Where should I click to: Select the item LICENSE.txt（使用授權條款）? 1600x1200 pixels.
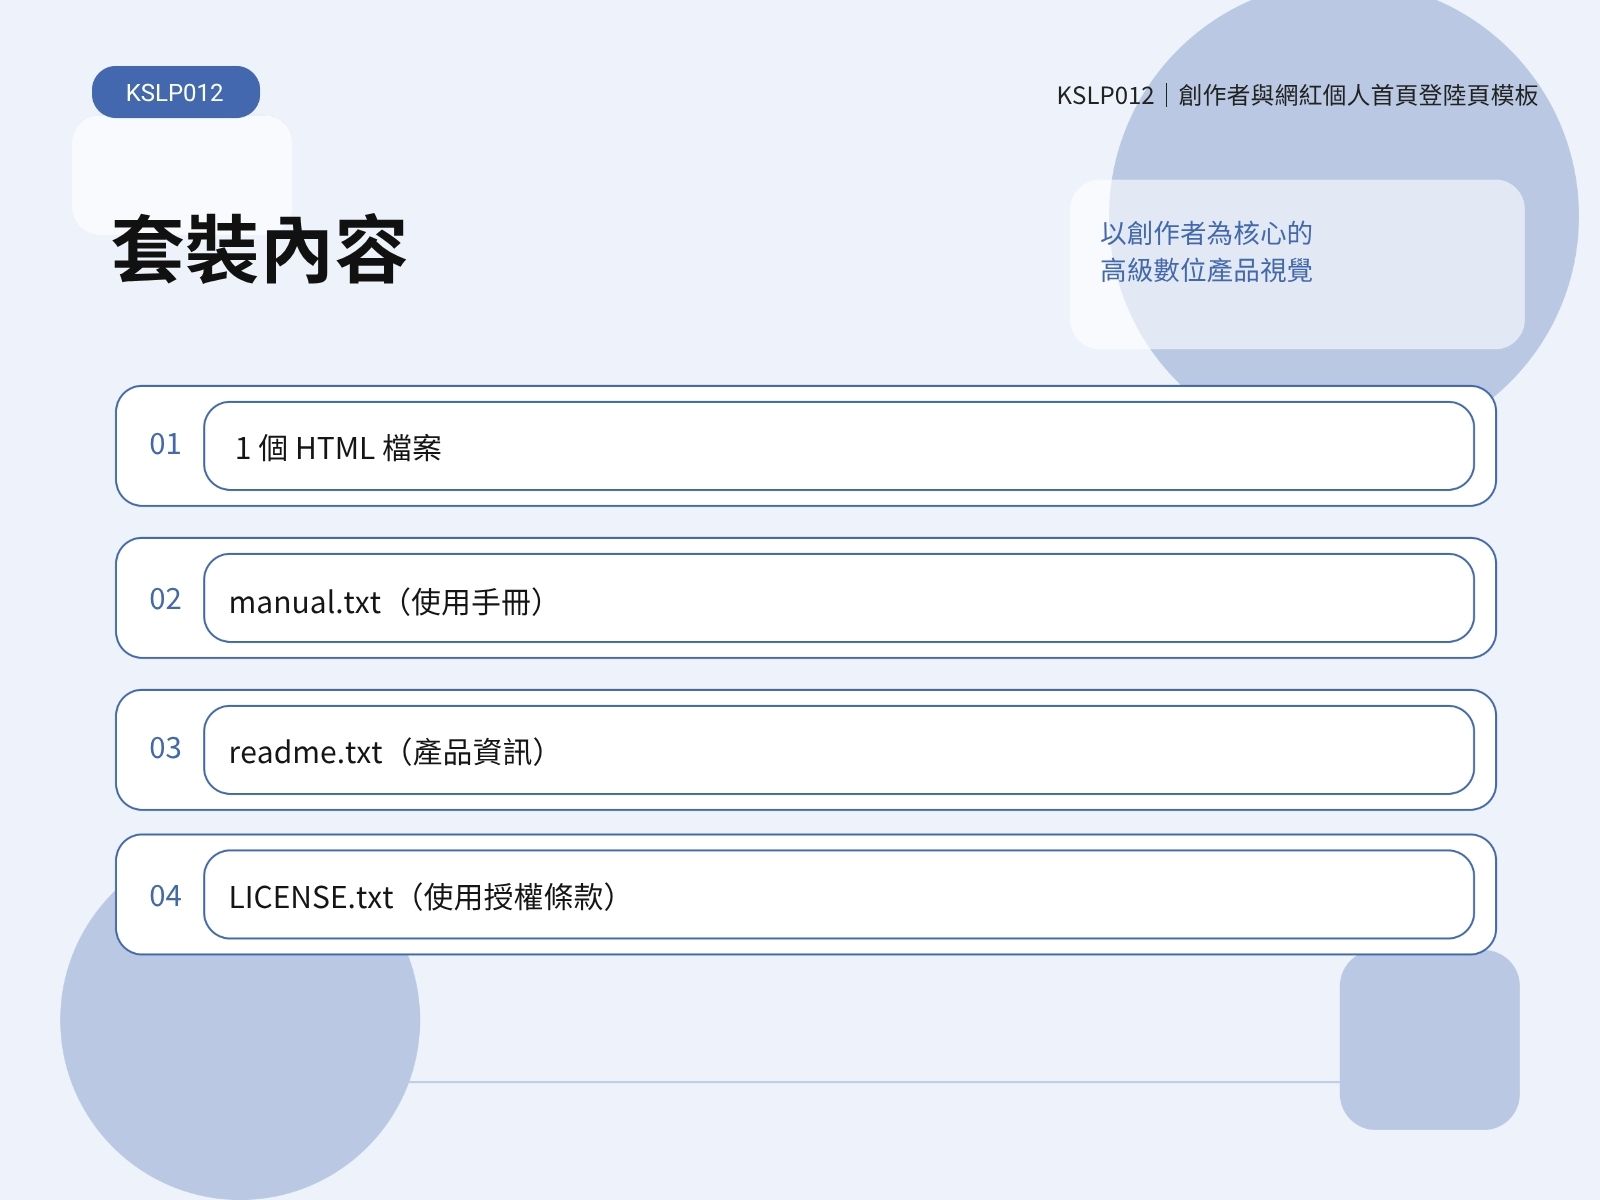839,895
